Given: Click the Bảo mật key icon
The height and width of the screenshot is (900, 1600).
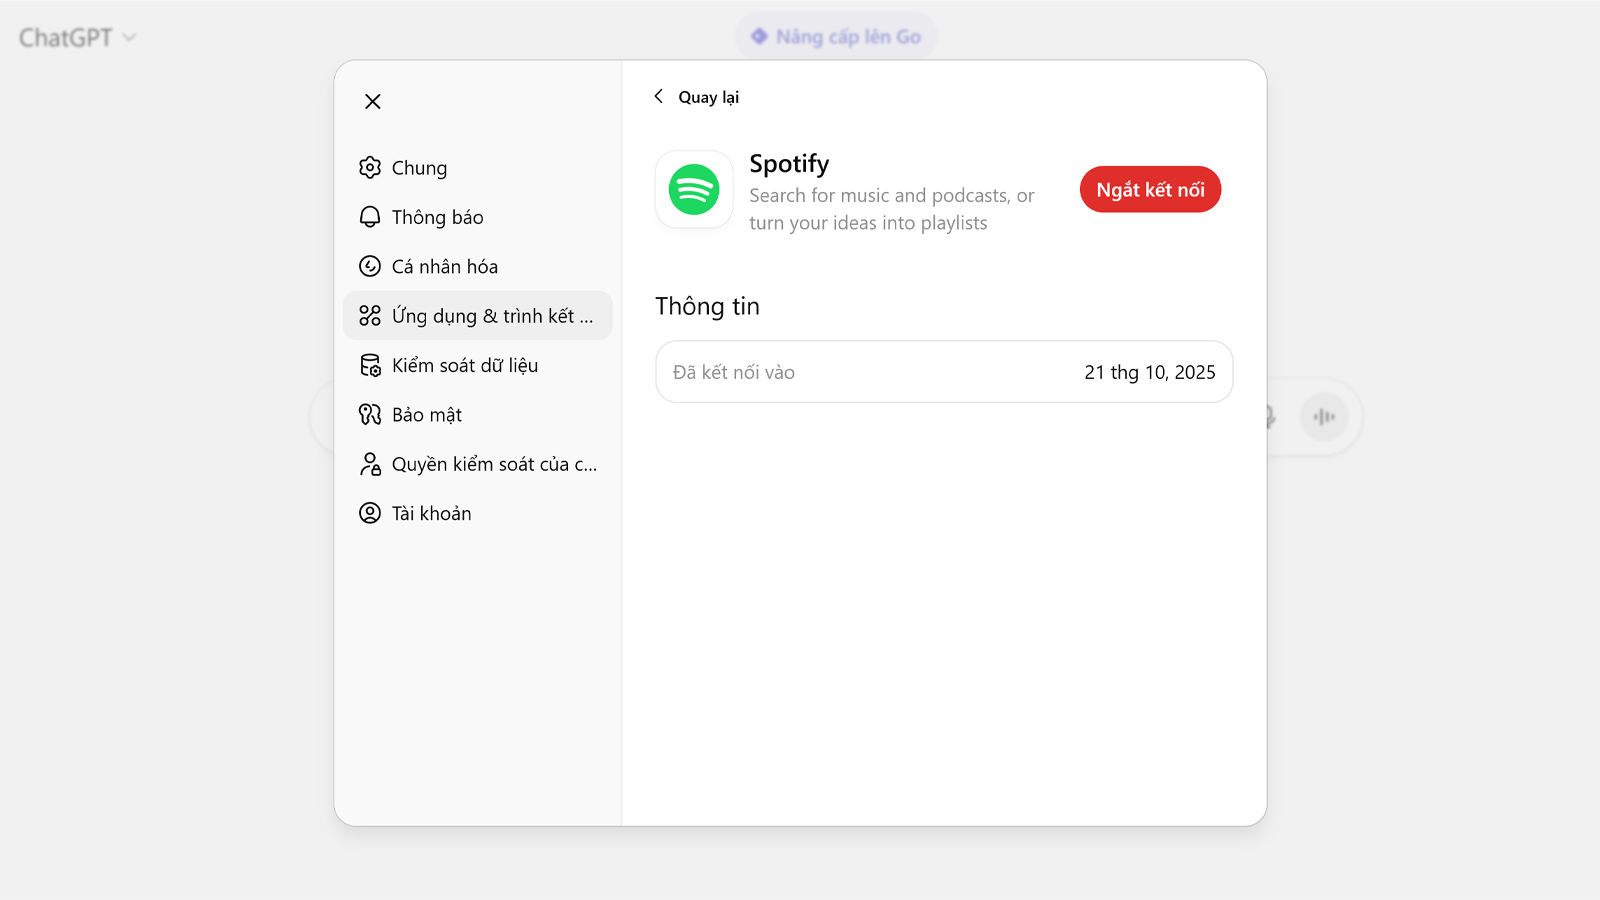Looking at the screenshot, I should tap(370, 414).
